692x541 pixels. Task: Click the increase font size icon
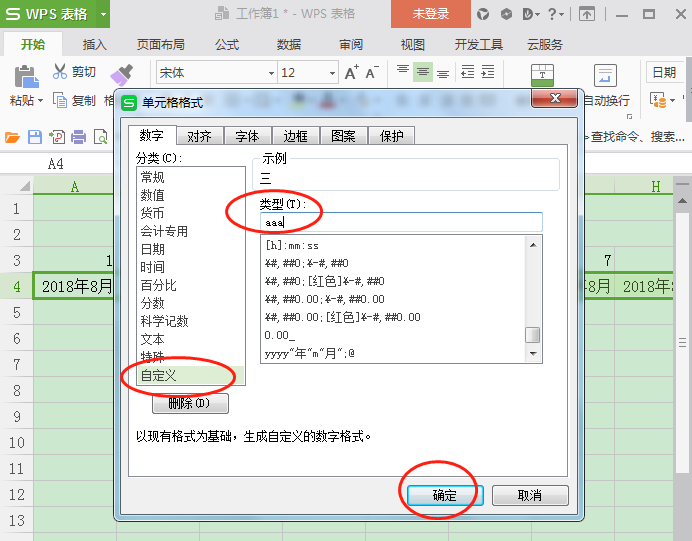(x=351, y=73)
